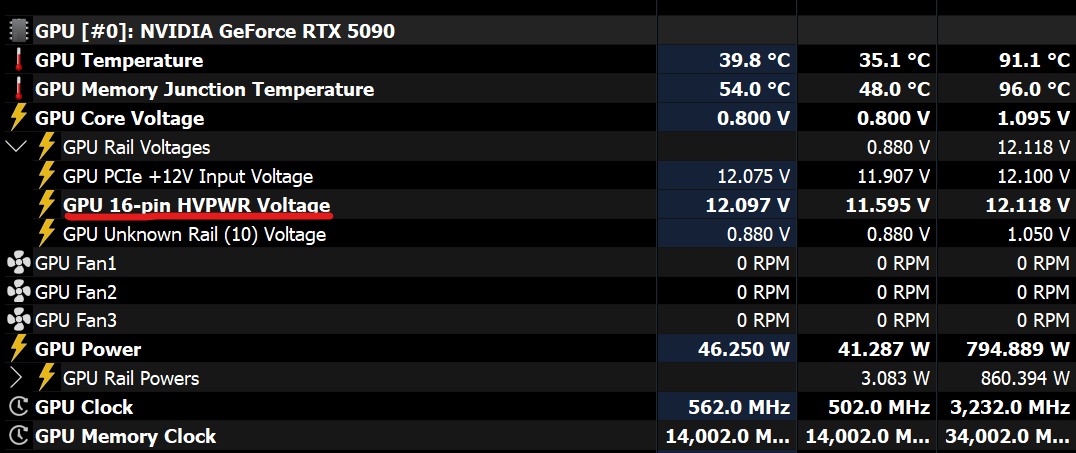Expand the GPU Rail Powers group
The image size is (1076, 453).
(16, 378)
